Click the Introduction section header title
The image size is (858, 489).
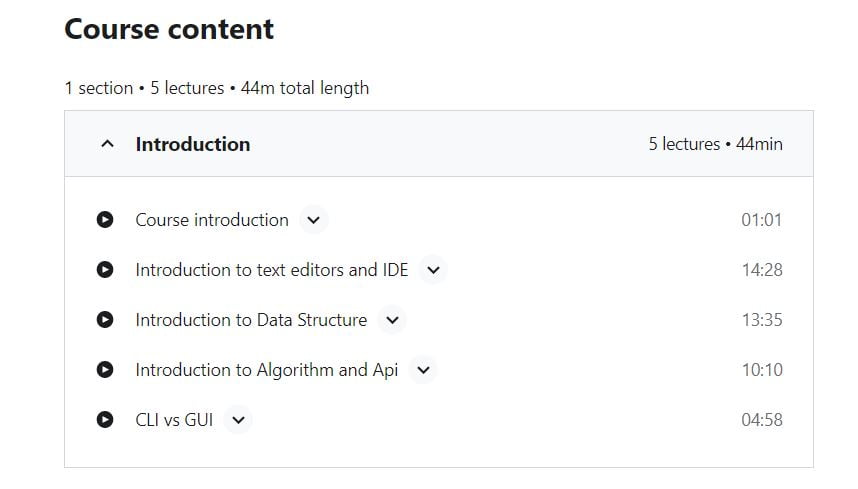193,144
